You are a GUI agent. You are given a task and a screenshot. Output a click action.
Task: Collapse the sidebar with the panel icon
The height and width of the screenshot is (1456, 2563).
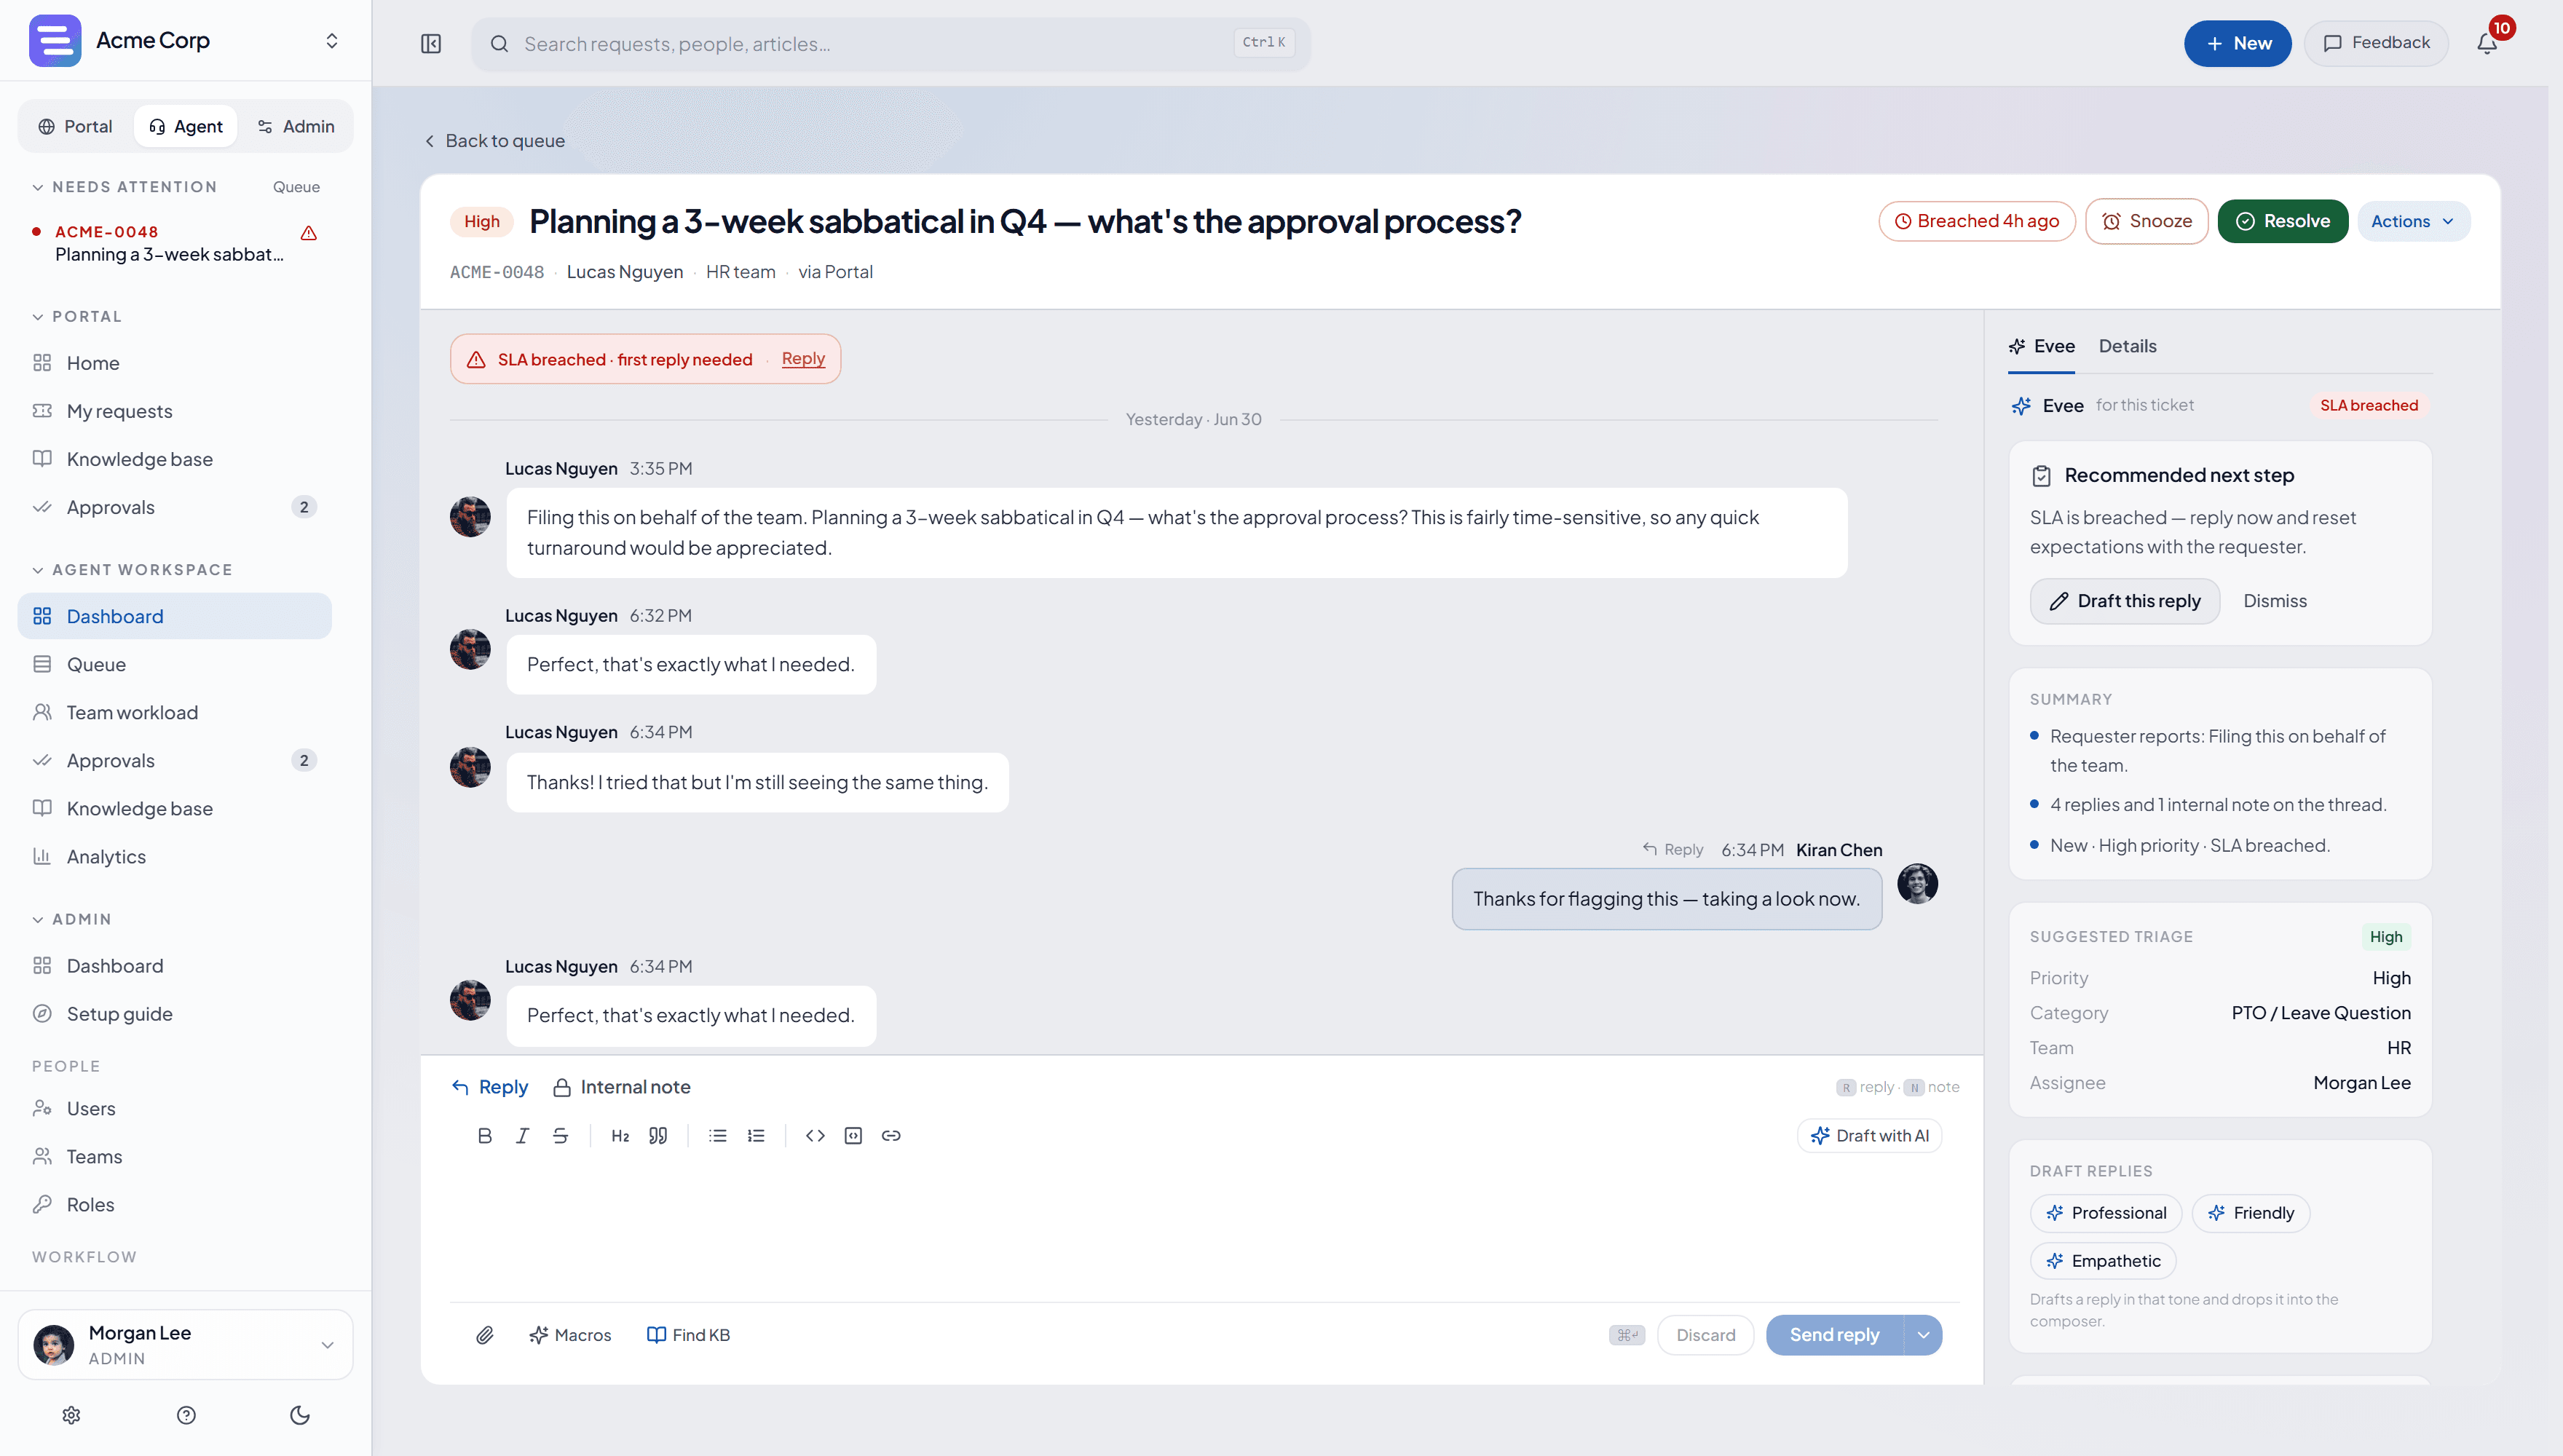(x=431, y=44)
